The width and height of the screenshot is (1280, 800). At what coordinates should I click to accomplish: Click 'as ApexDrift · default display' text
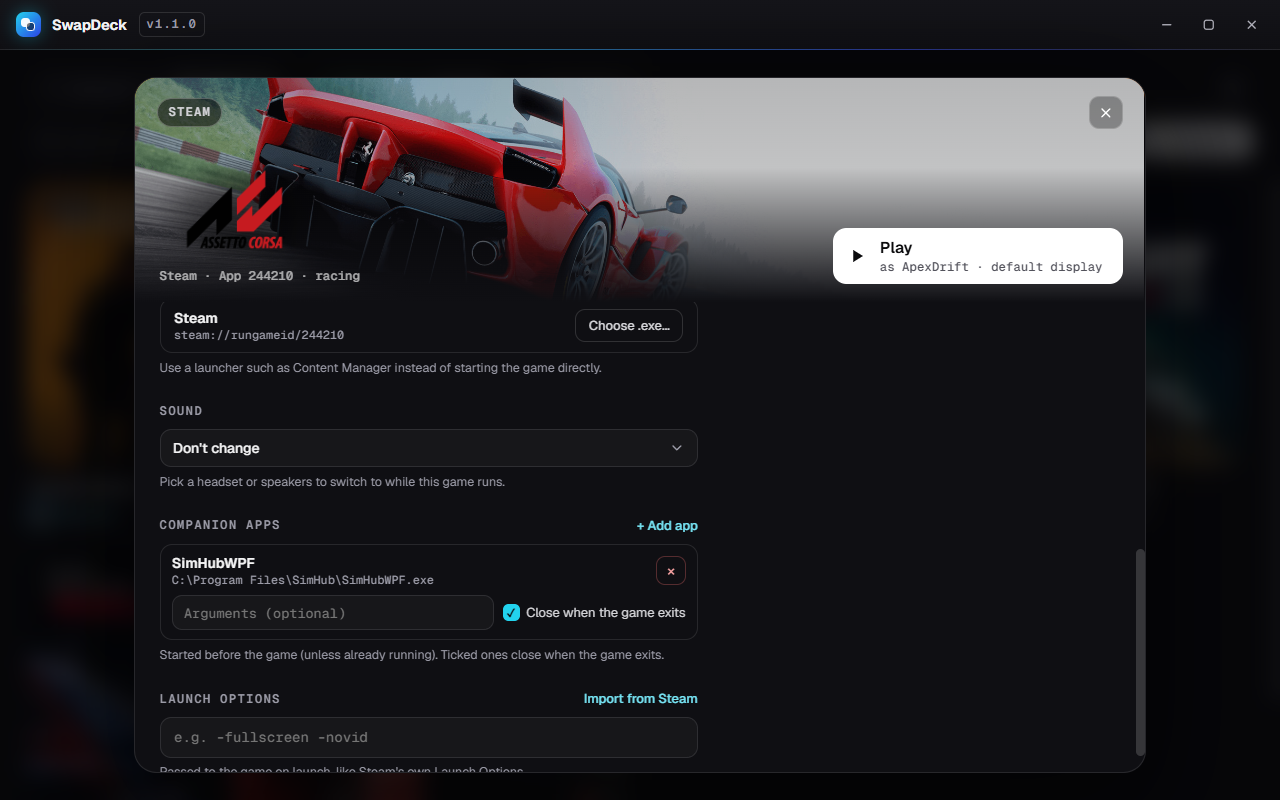tap(991, 267)
